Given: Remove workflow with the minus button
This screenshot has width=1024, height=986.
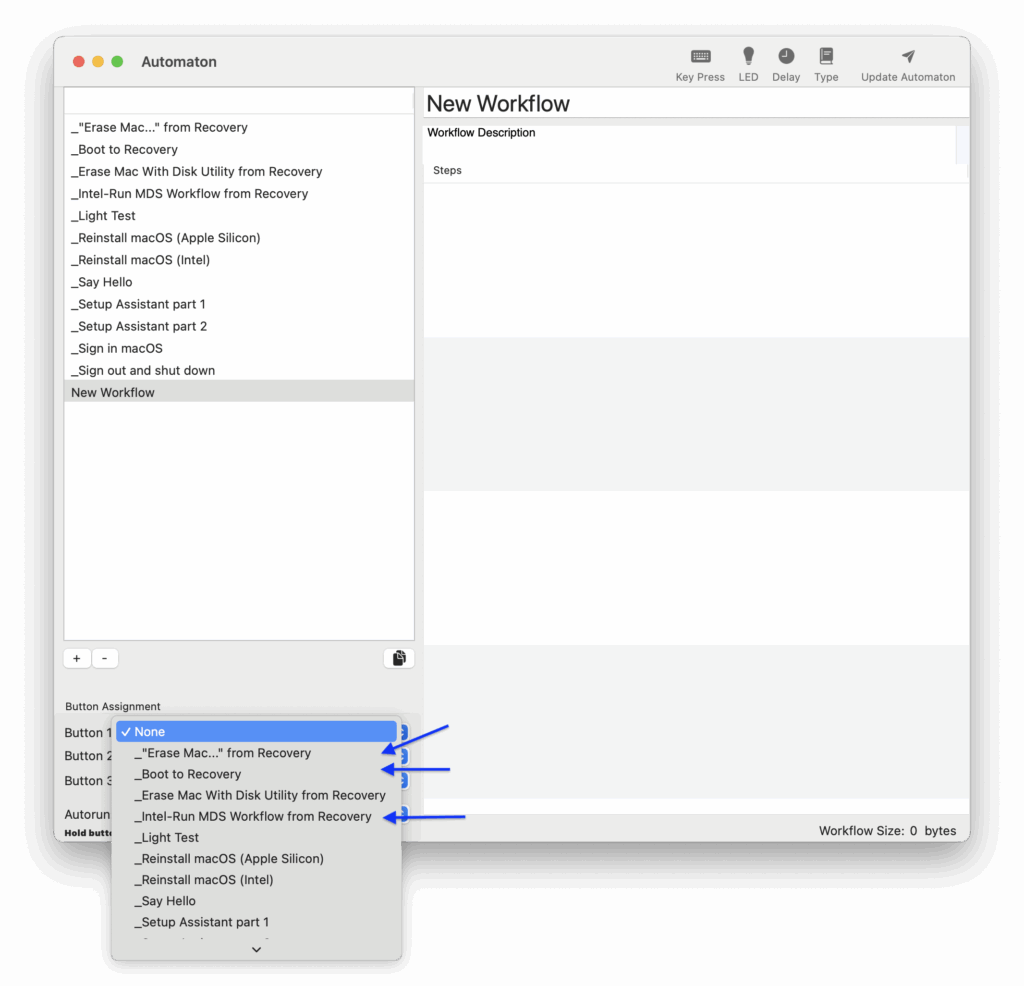Looking at the screenshot, I should (104, 658).
